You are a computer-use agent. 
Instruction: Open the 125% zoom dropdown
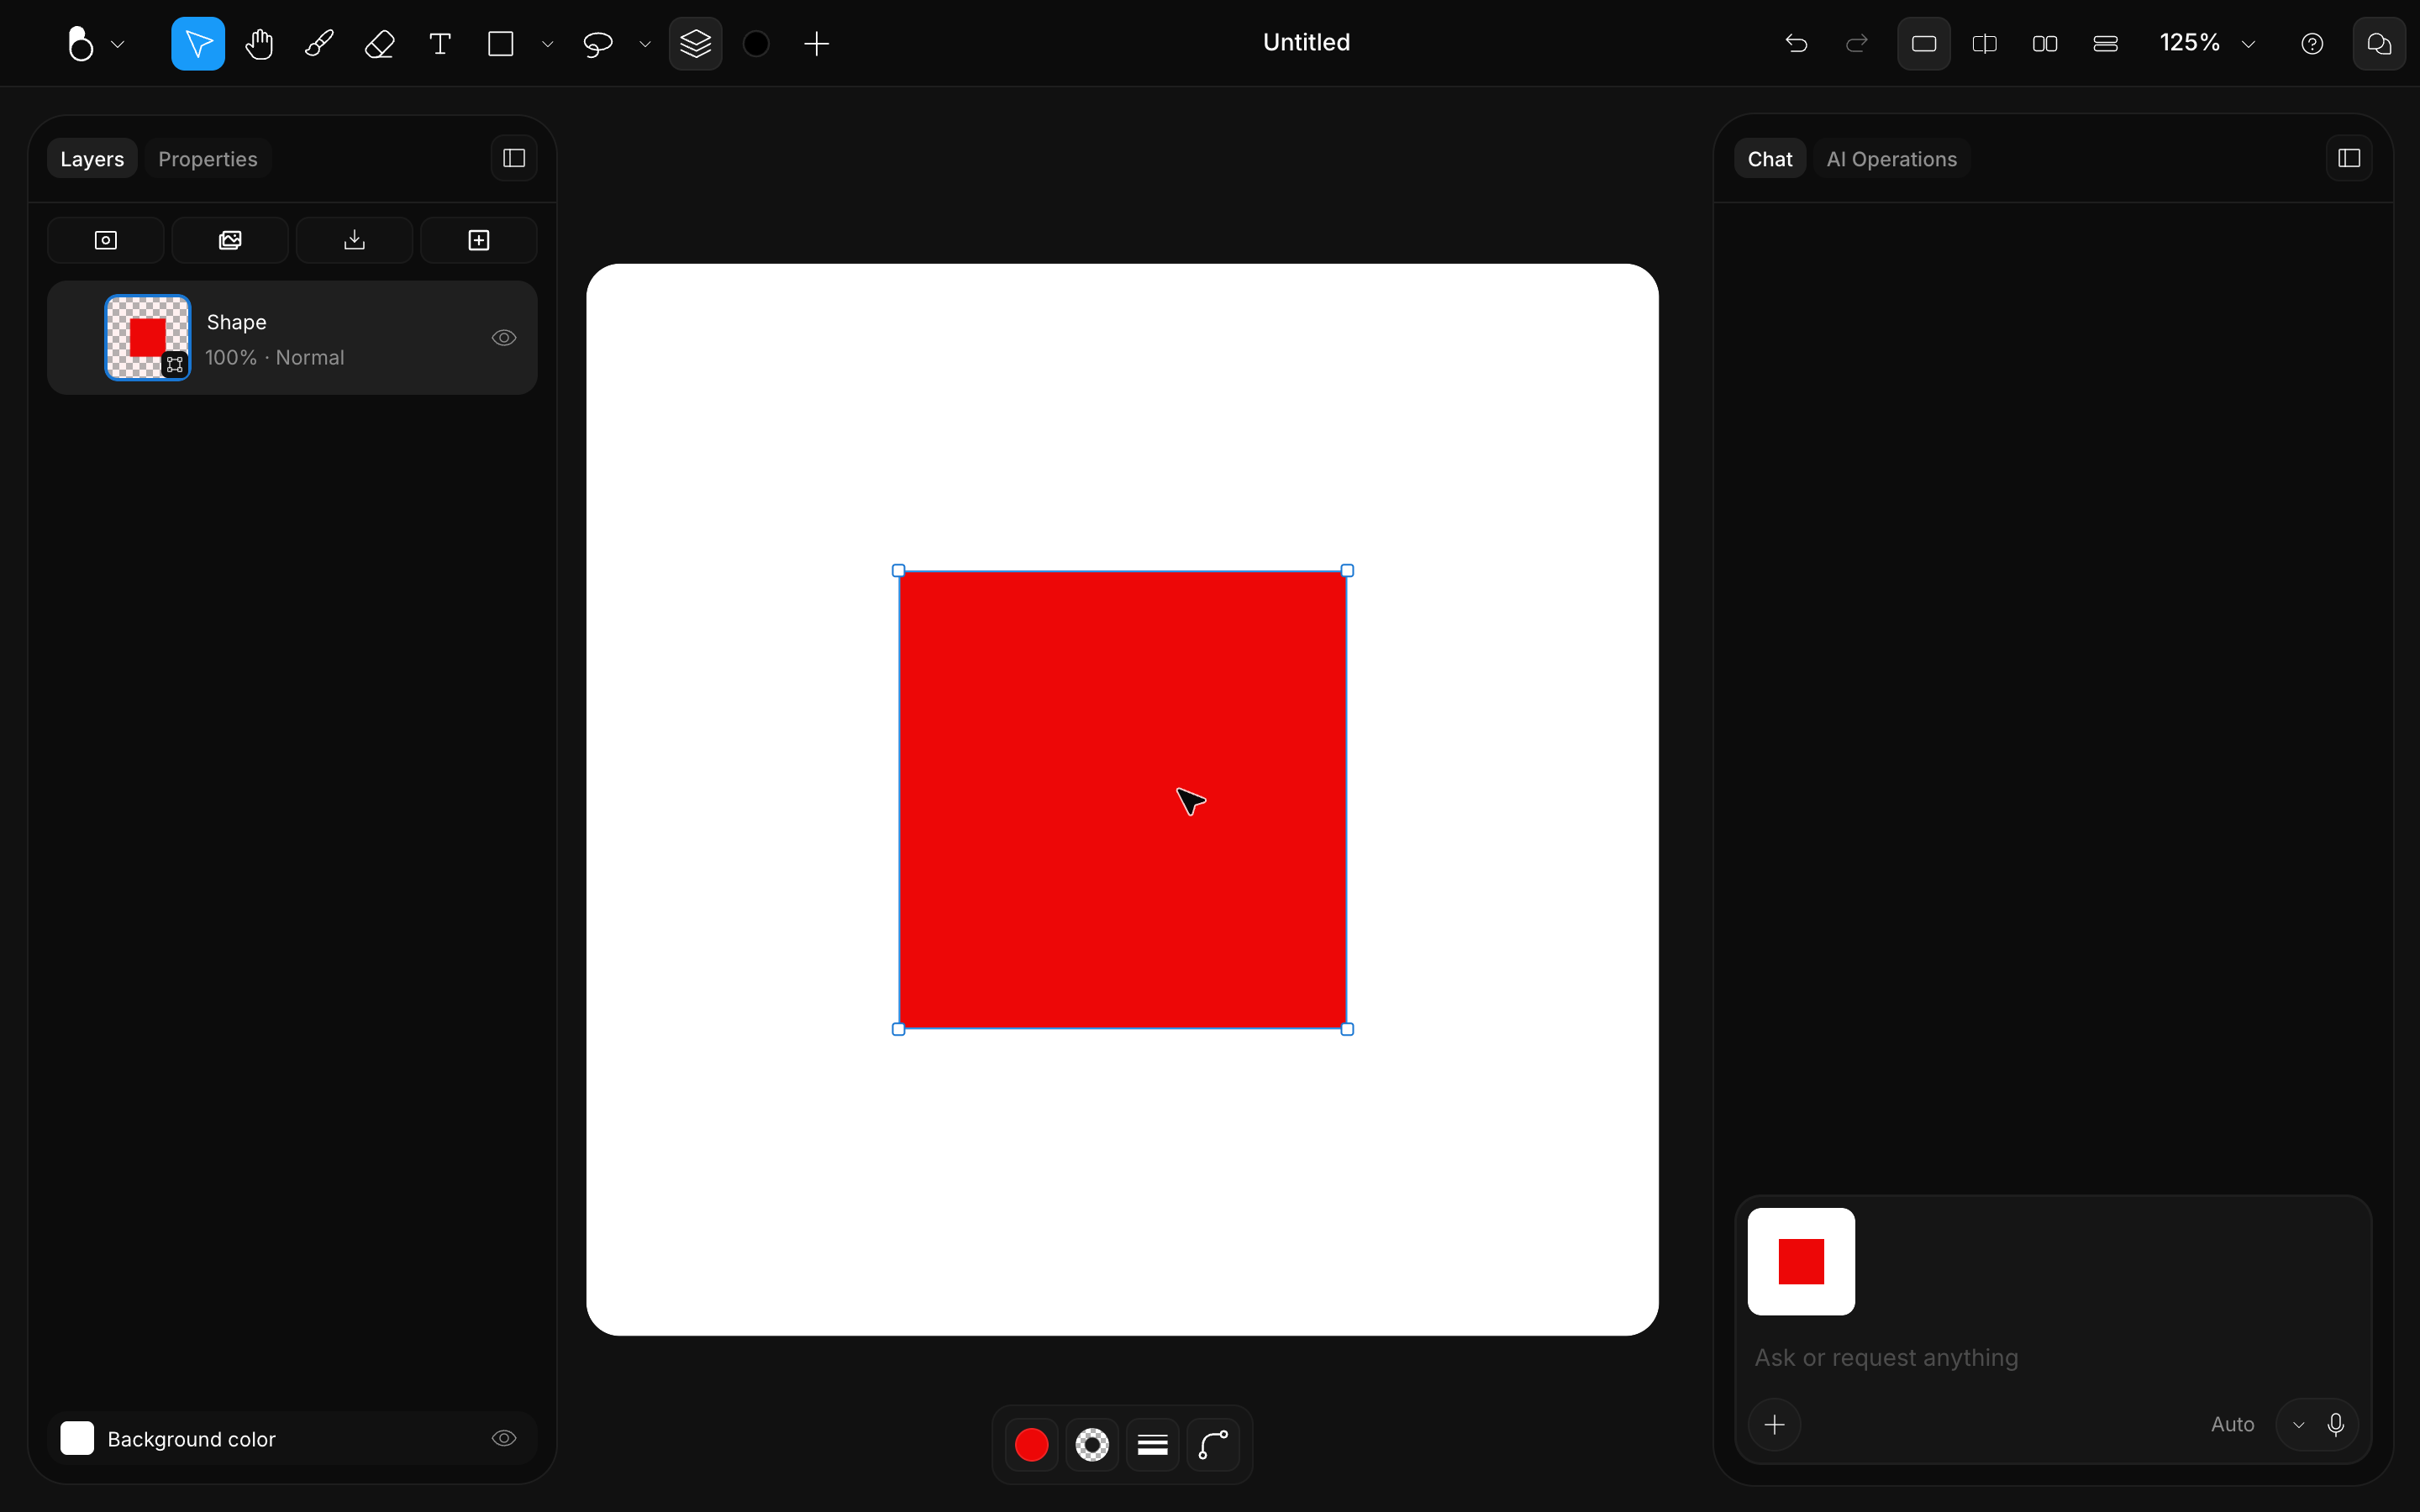[x=2207, y=43]
